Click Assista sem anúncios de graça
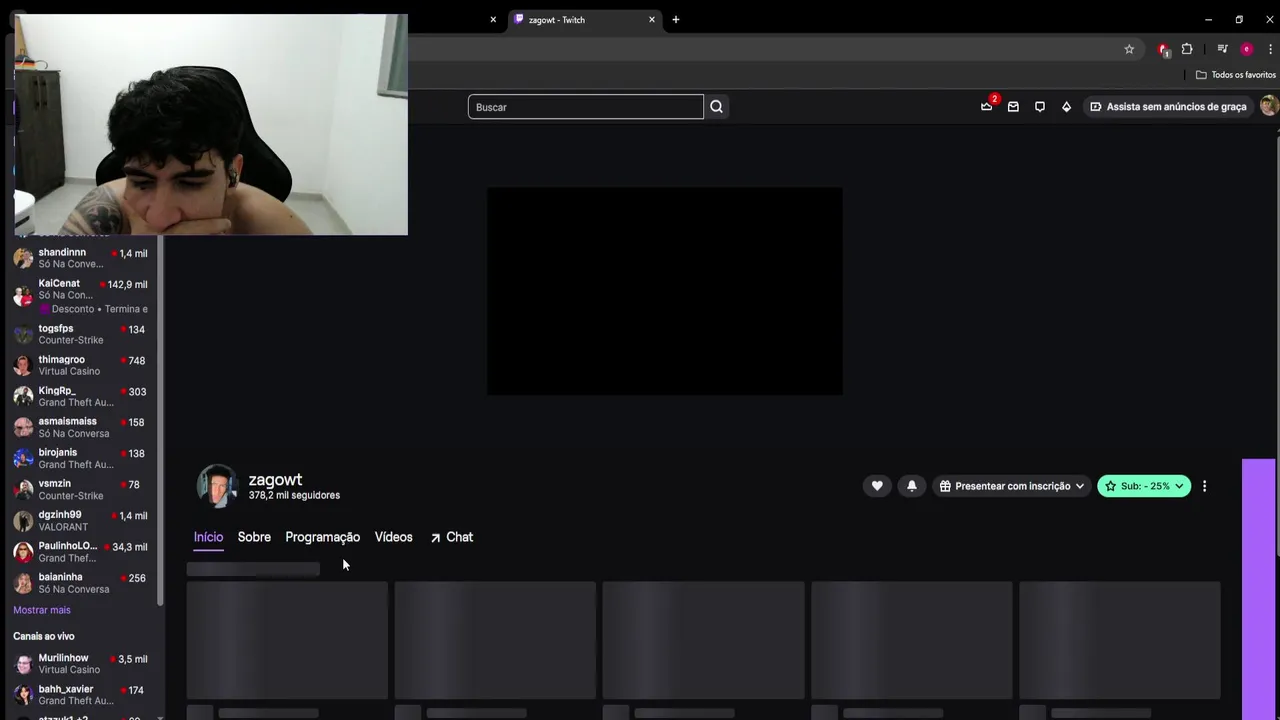The height and width of the screenshot is (720, 1280). point(1168,107)
